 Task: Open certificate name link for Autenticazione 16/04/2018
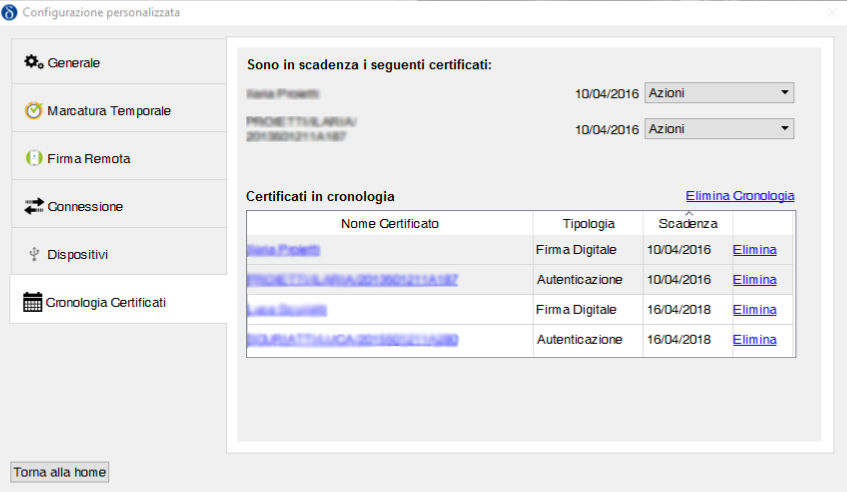coord(352,339)
